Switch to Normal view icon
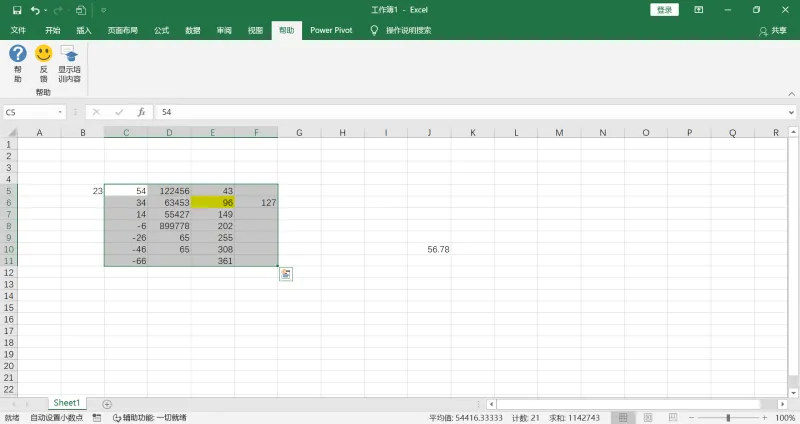The image size is (800, 424). tap(623, 418)
